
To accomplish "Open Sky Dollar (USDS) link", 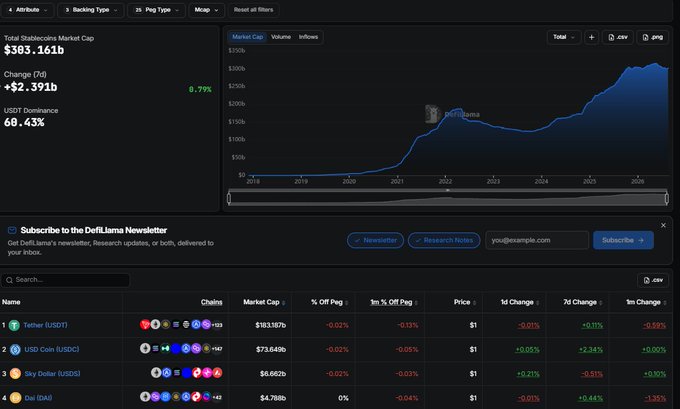I will click(52, 374).
